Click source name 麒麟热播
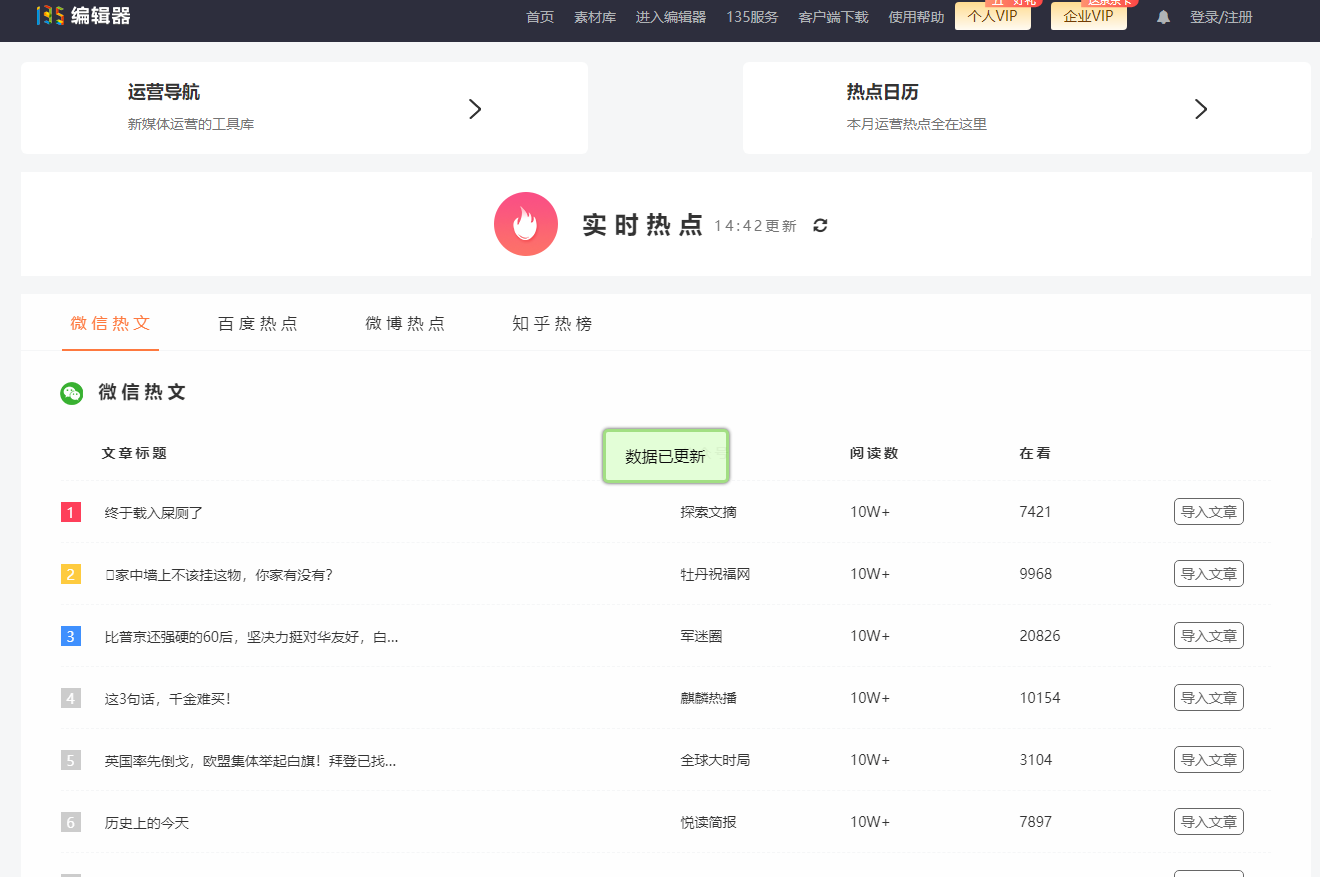This screenshot has width=1320, height=877. point(709,698)
